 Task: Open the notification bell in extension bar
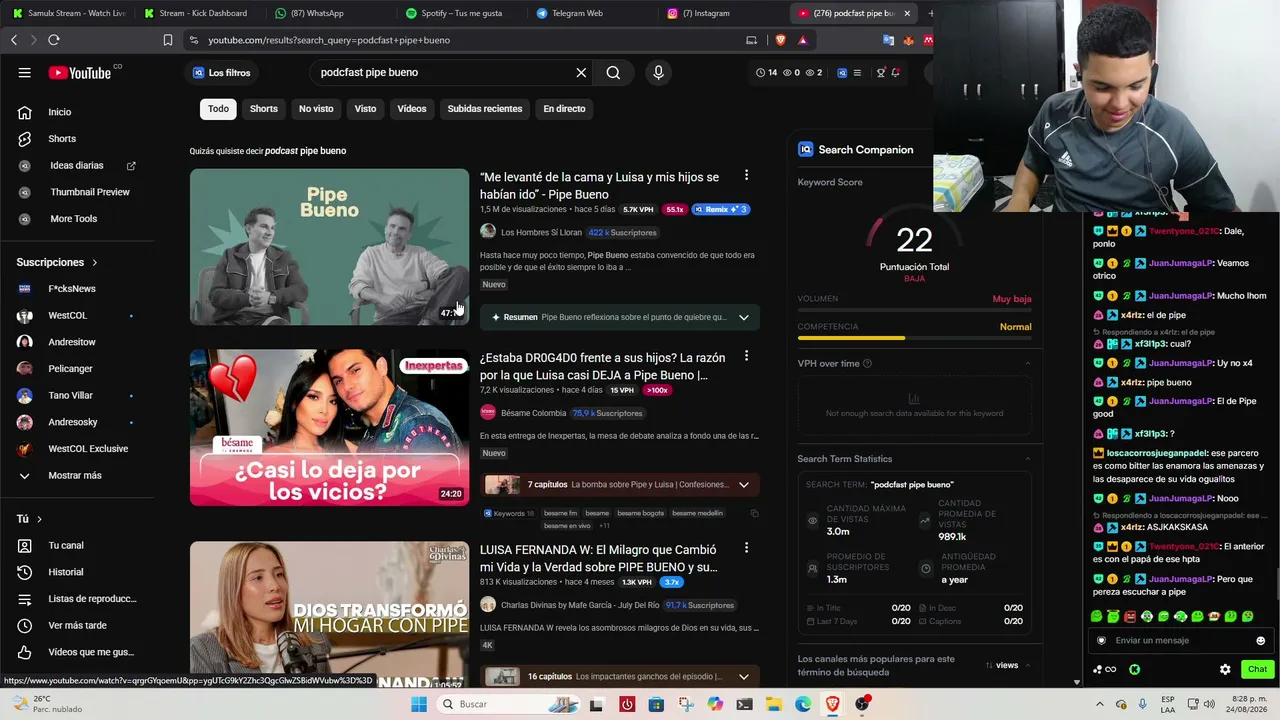point(895,72)
